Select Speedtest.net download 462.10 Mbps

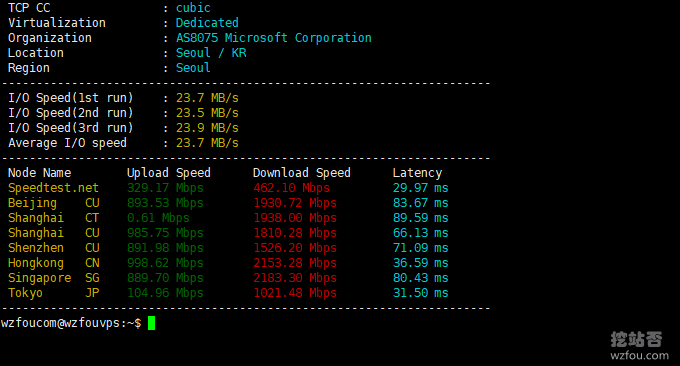[291, 188]
